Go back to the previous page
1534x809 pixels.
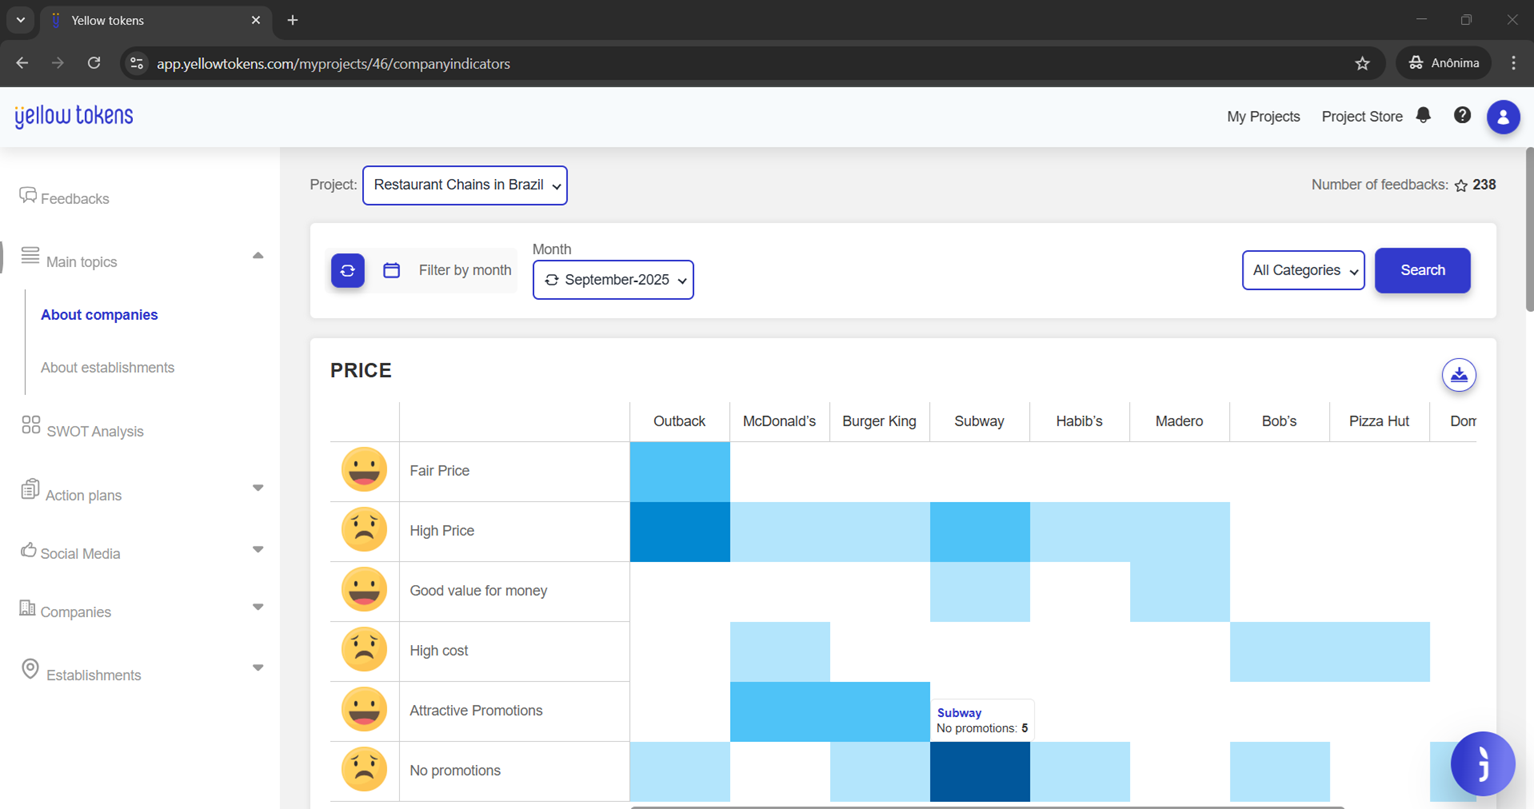[22, 63]
